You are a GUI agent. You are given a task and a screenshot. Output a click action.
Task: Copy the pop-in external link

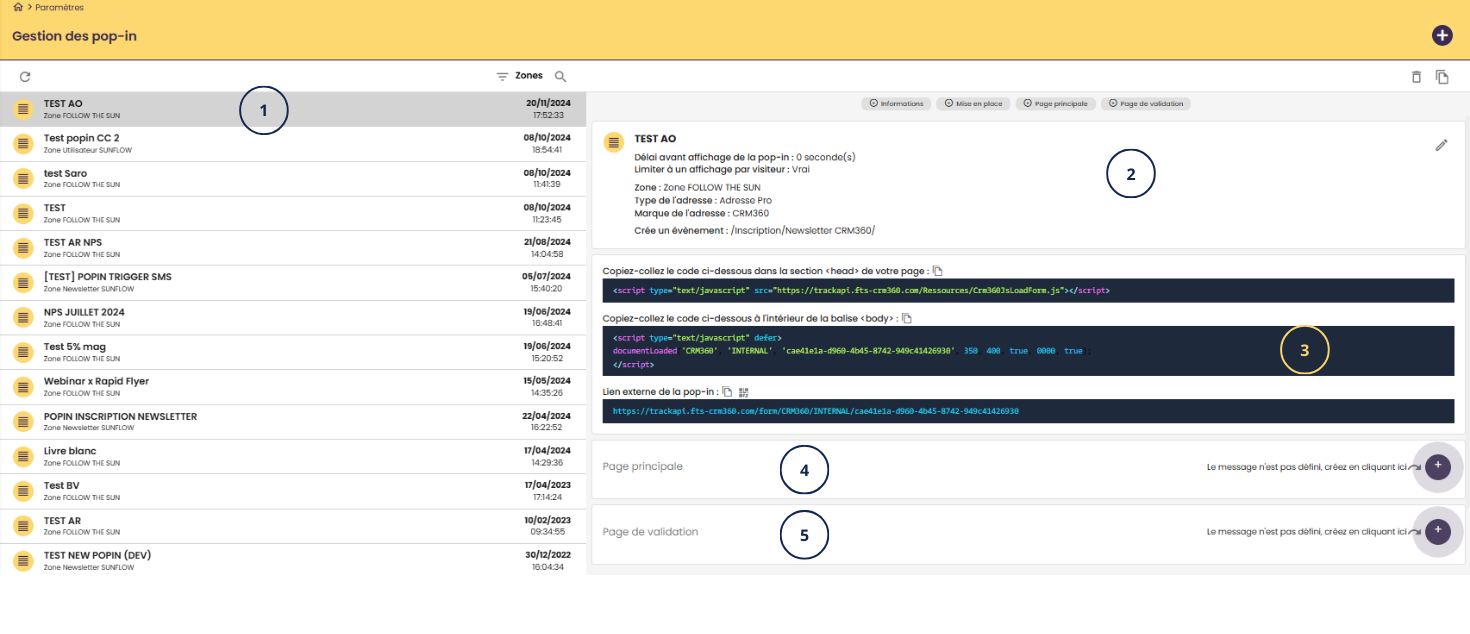(x=727, y=392)
